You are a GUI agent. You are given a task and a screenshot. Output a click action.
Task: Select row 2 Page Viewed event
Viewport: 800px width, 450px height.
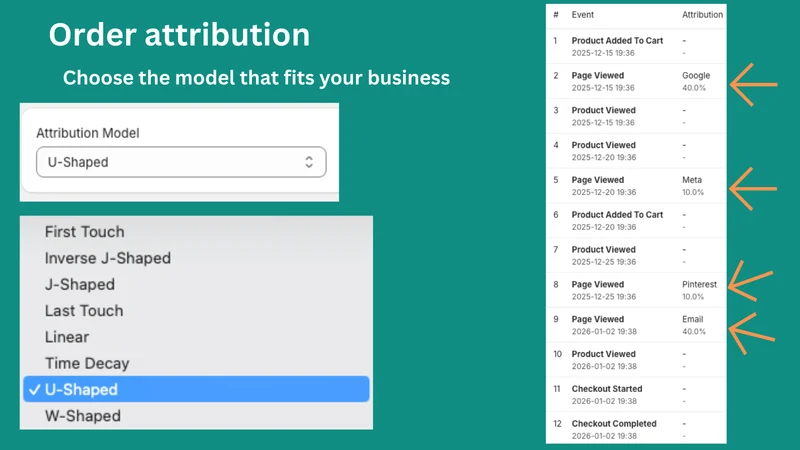[636, 81]
